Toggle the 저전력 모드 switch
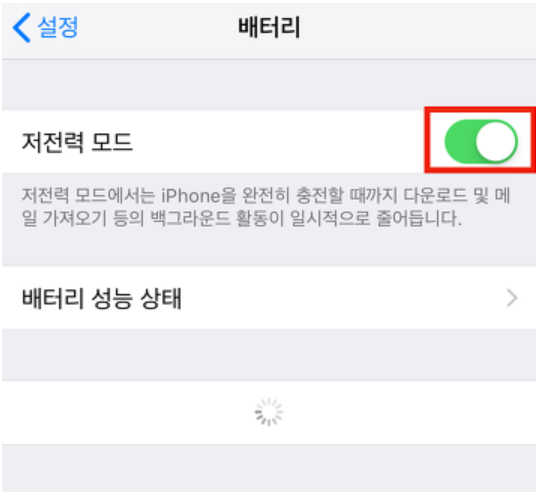The width and height of the screenshot is (537, 495). coord(481,141)
